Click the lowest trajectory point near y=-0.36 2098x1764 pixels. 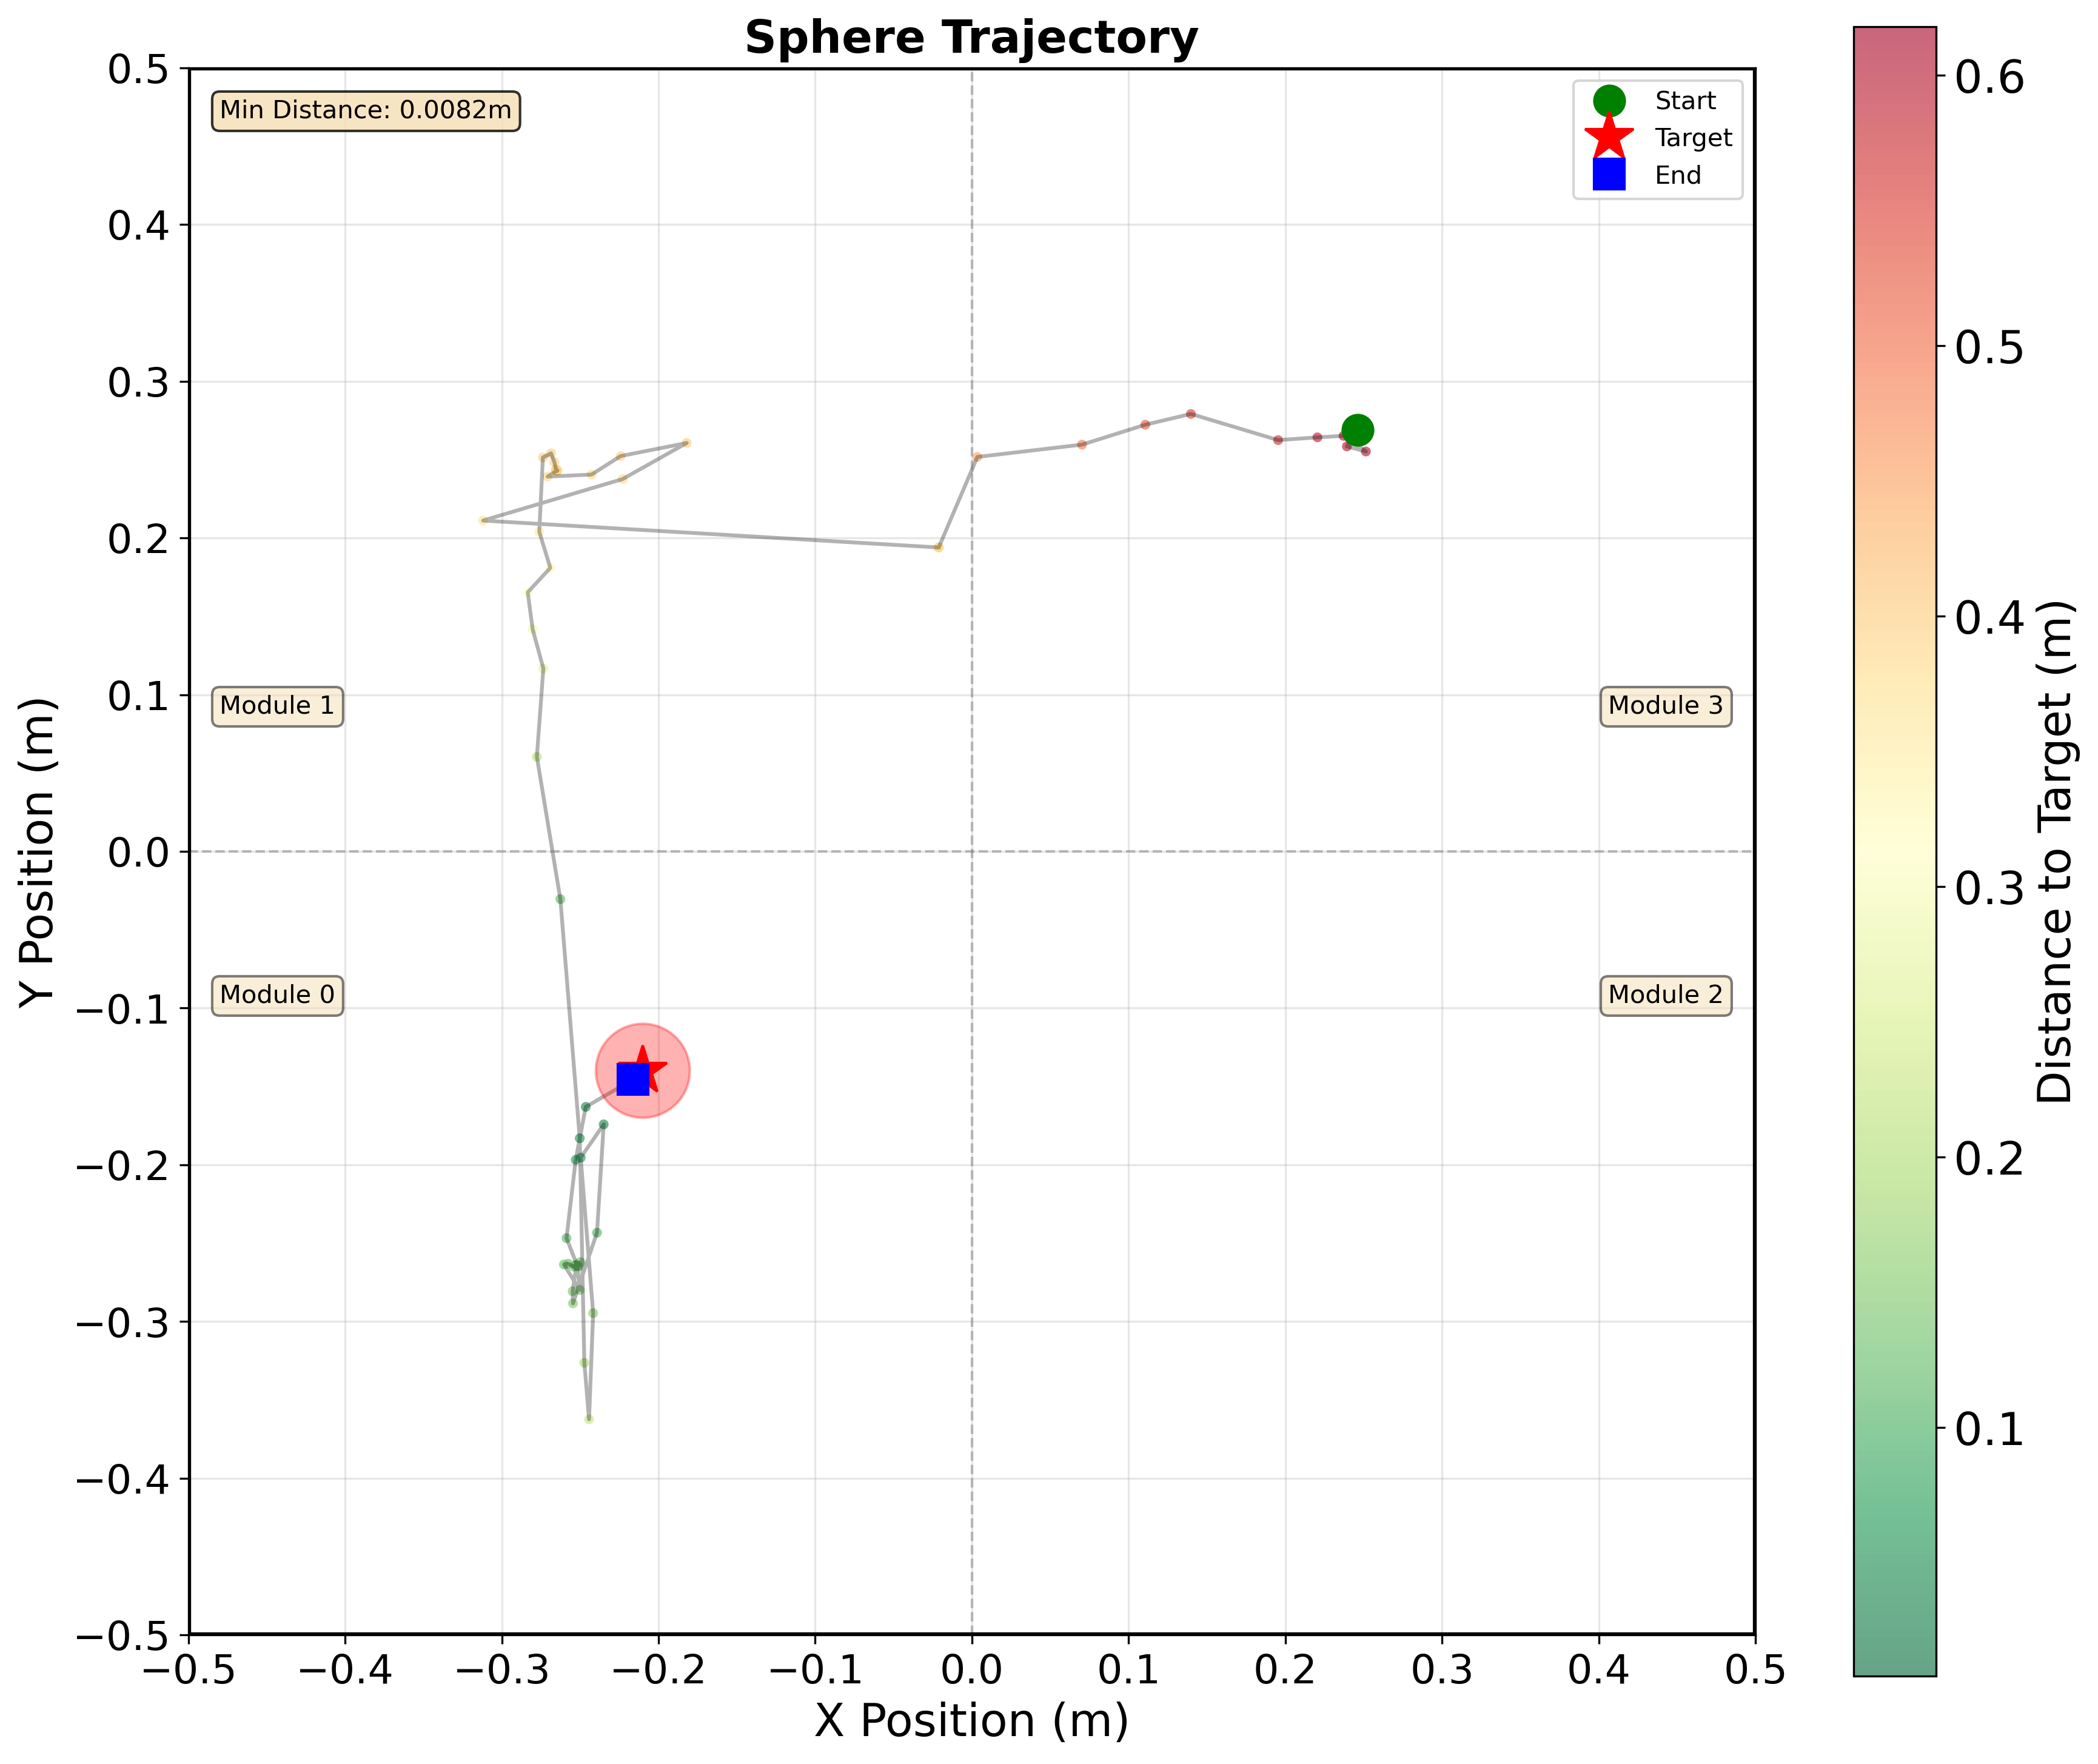click(589, 1419)
